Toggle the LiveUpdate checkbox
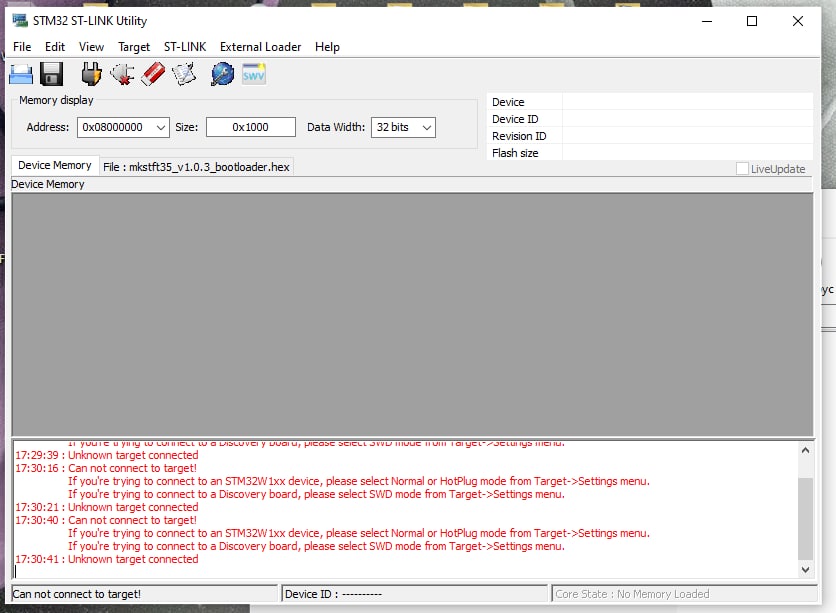 pos(742,168)
